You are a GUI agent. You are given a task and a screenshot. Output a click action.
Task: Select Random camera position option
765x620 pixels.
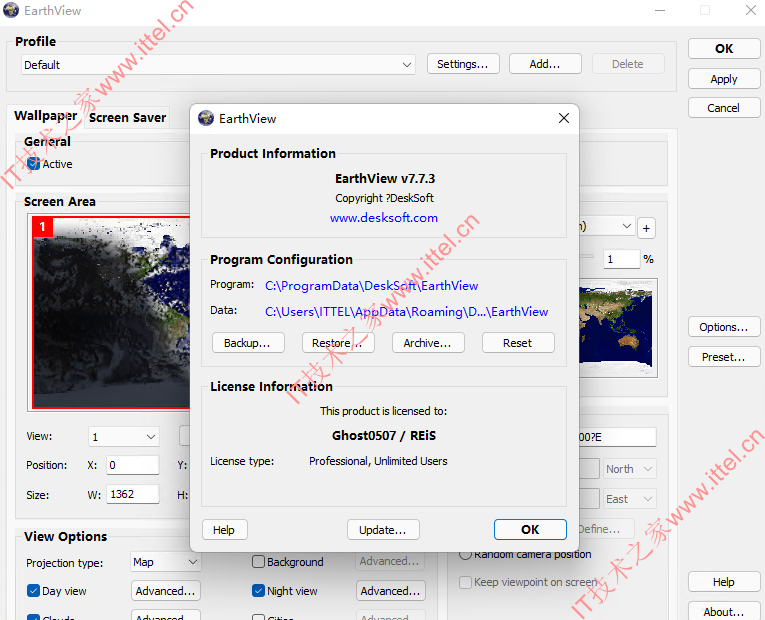[465, 554]
